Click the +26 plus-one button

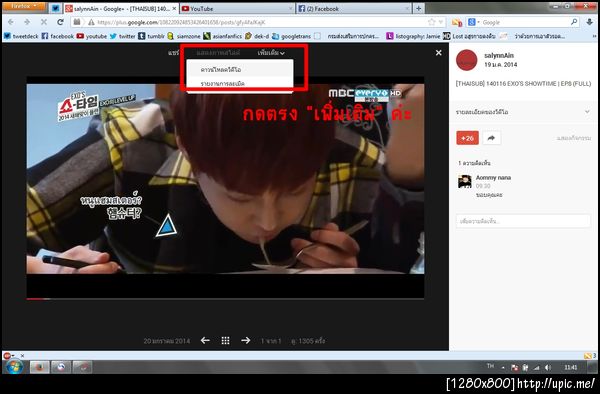[467, 138]
